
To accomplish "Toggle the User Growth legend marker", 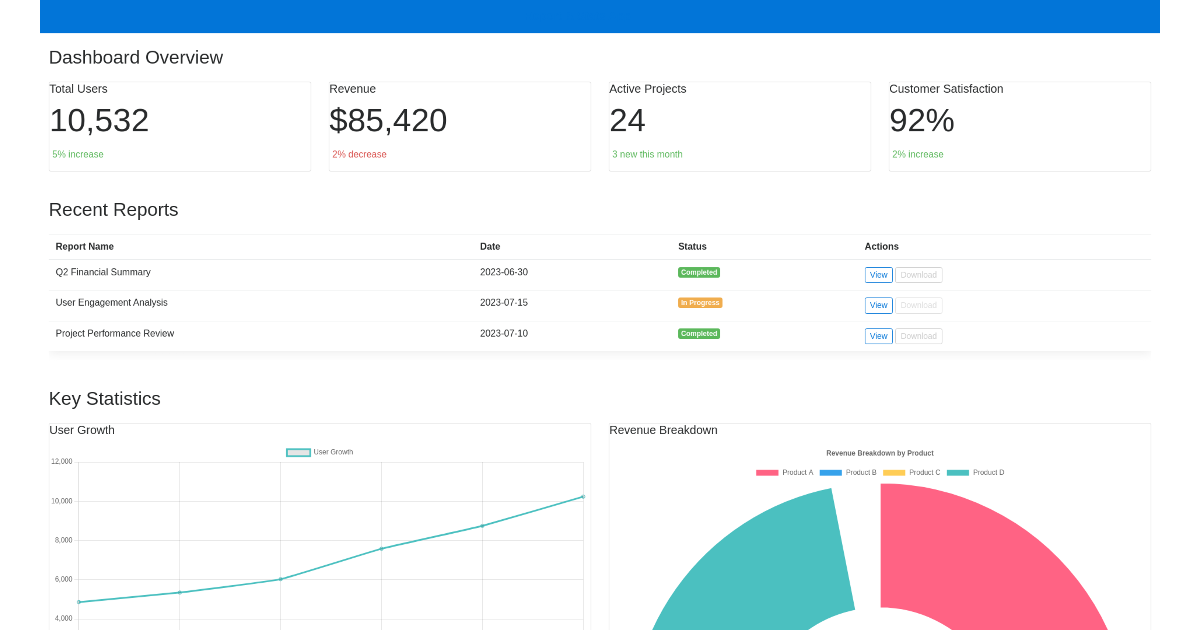I will tap(298, 452).
